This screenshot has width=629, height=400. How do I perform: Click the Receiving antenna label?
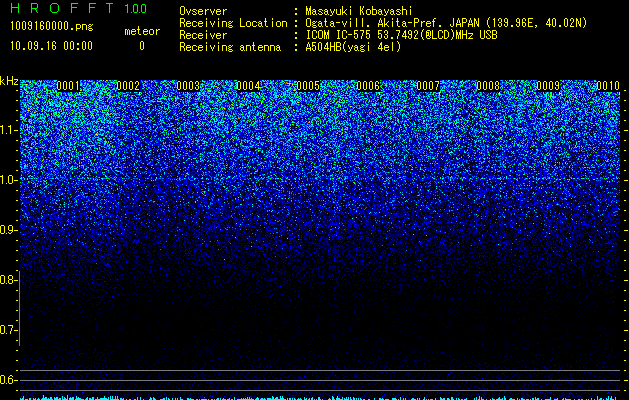(230, 47)
